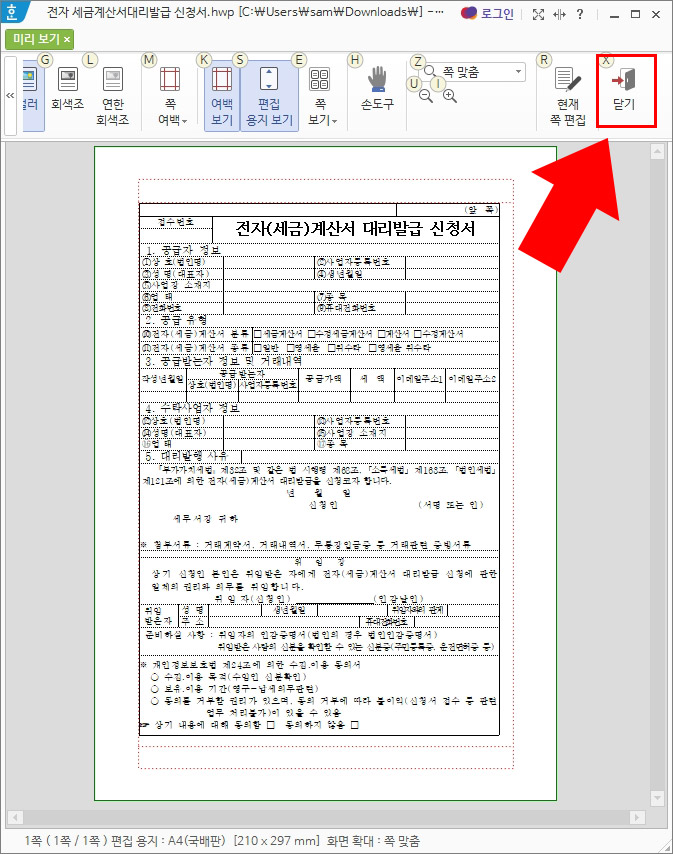Click the vertical scrollbar down arrow
The width and height of the screenshot is (673, 854).
pyautogui.click(x=657, y=798)
